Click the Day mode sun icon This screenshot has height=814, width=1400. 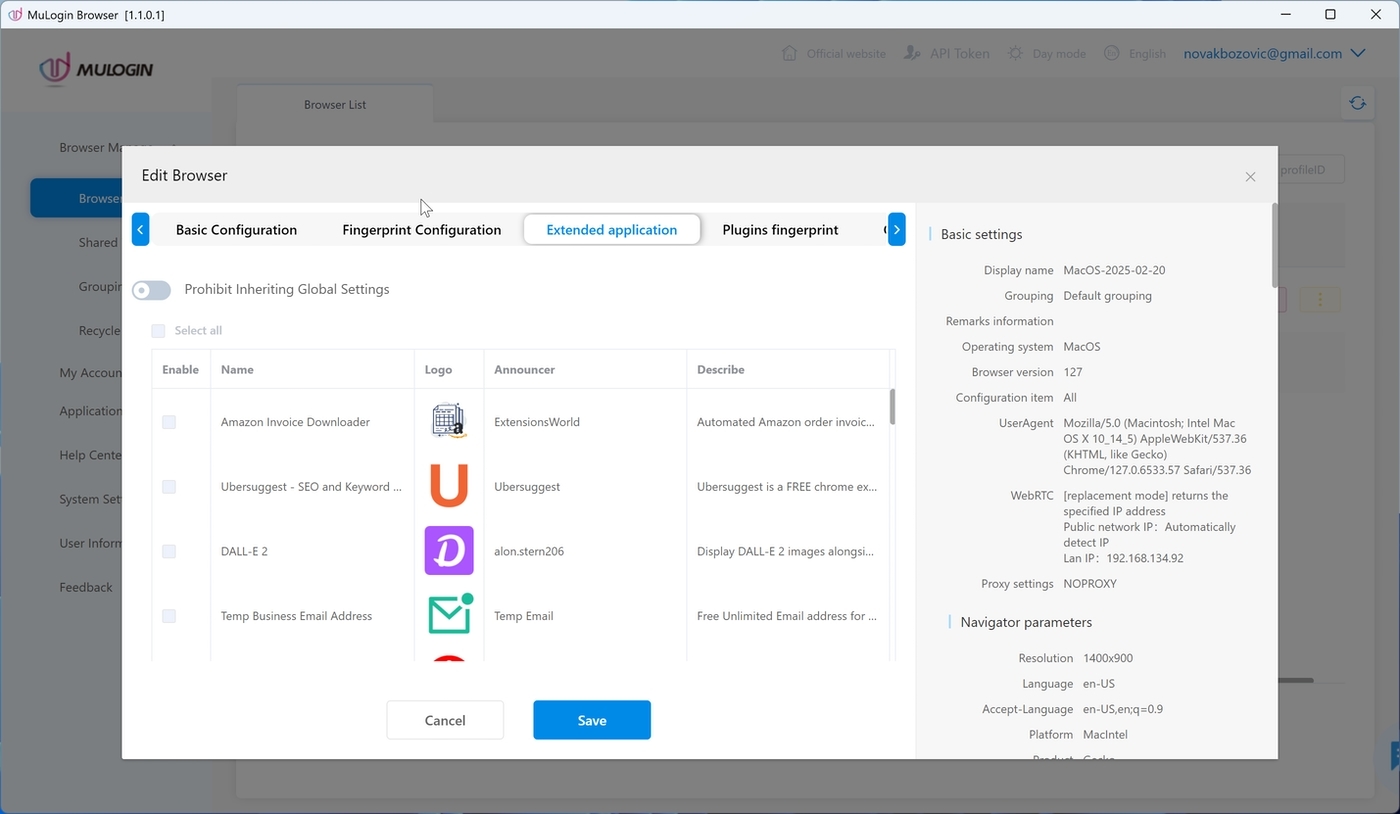[x=1015, y=53]
